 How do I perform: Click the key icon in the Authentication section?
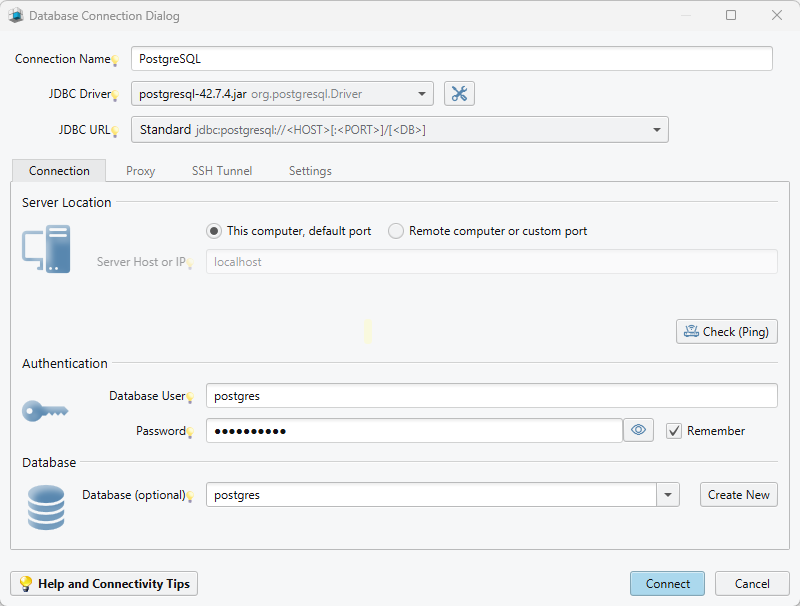44,410
